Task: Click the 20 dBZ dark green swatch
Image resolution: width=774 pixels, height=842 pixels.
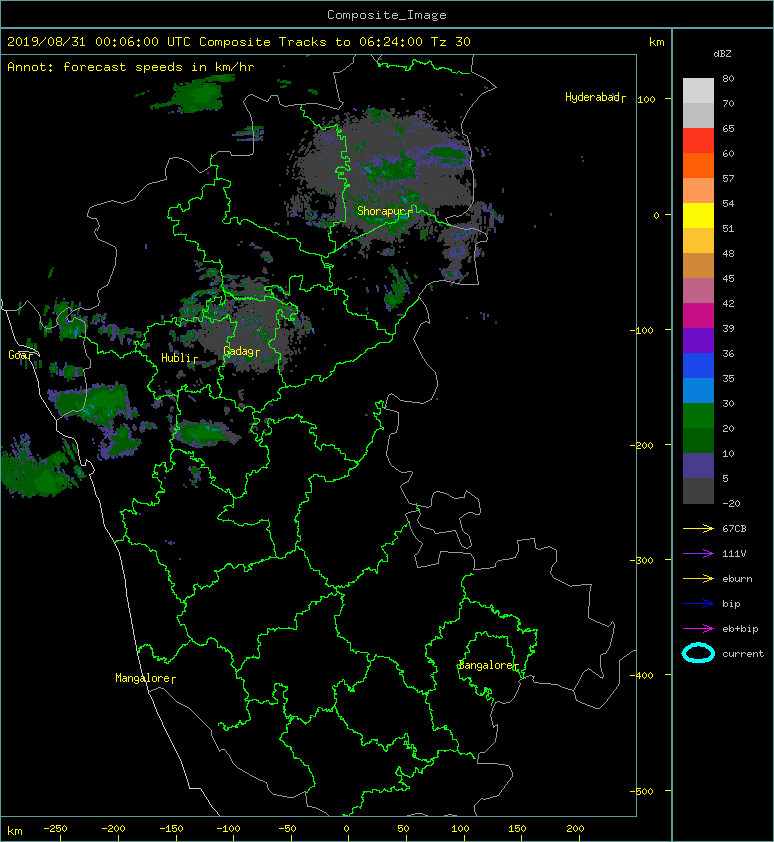Action: (x=698, y=440)
